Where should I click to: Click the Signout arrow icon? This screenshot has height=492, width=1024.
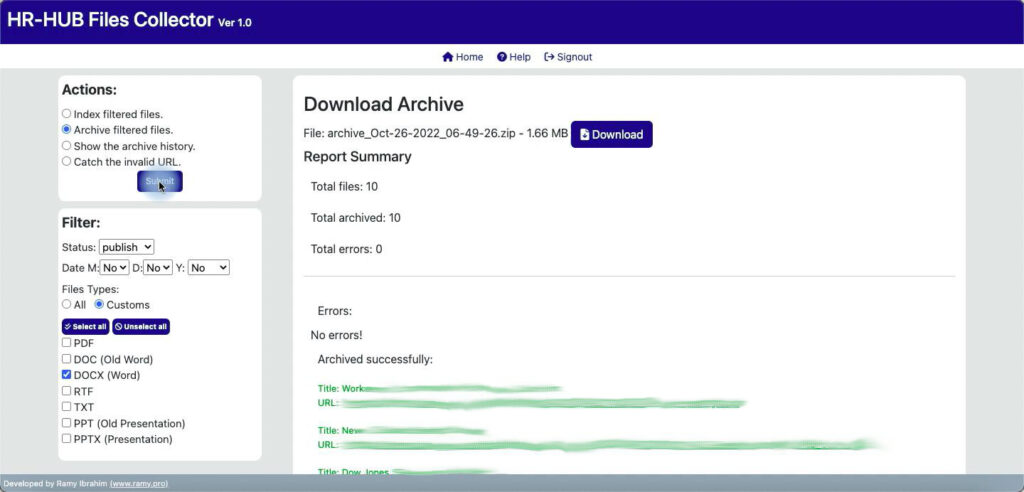click(549, 57)
